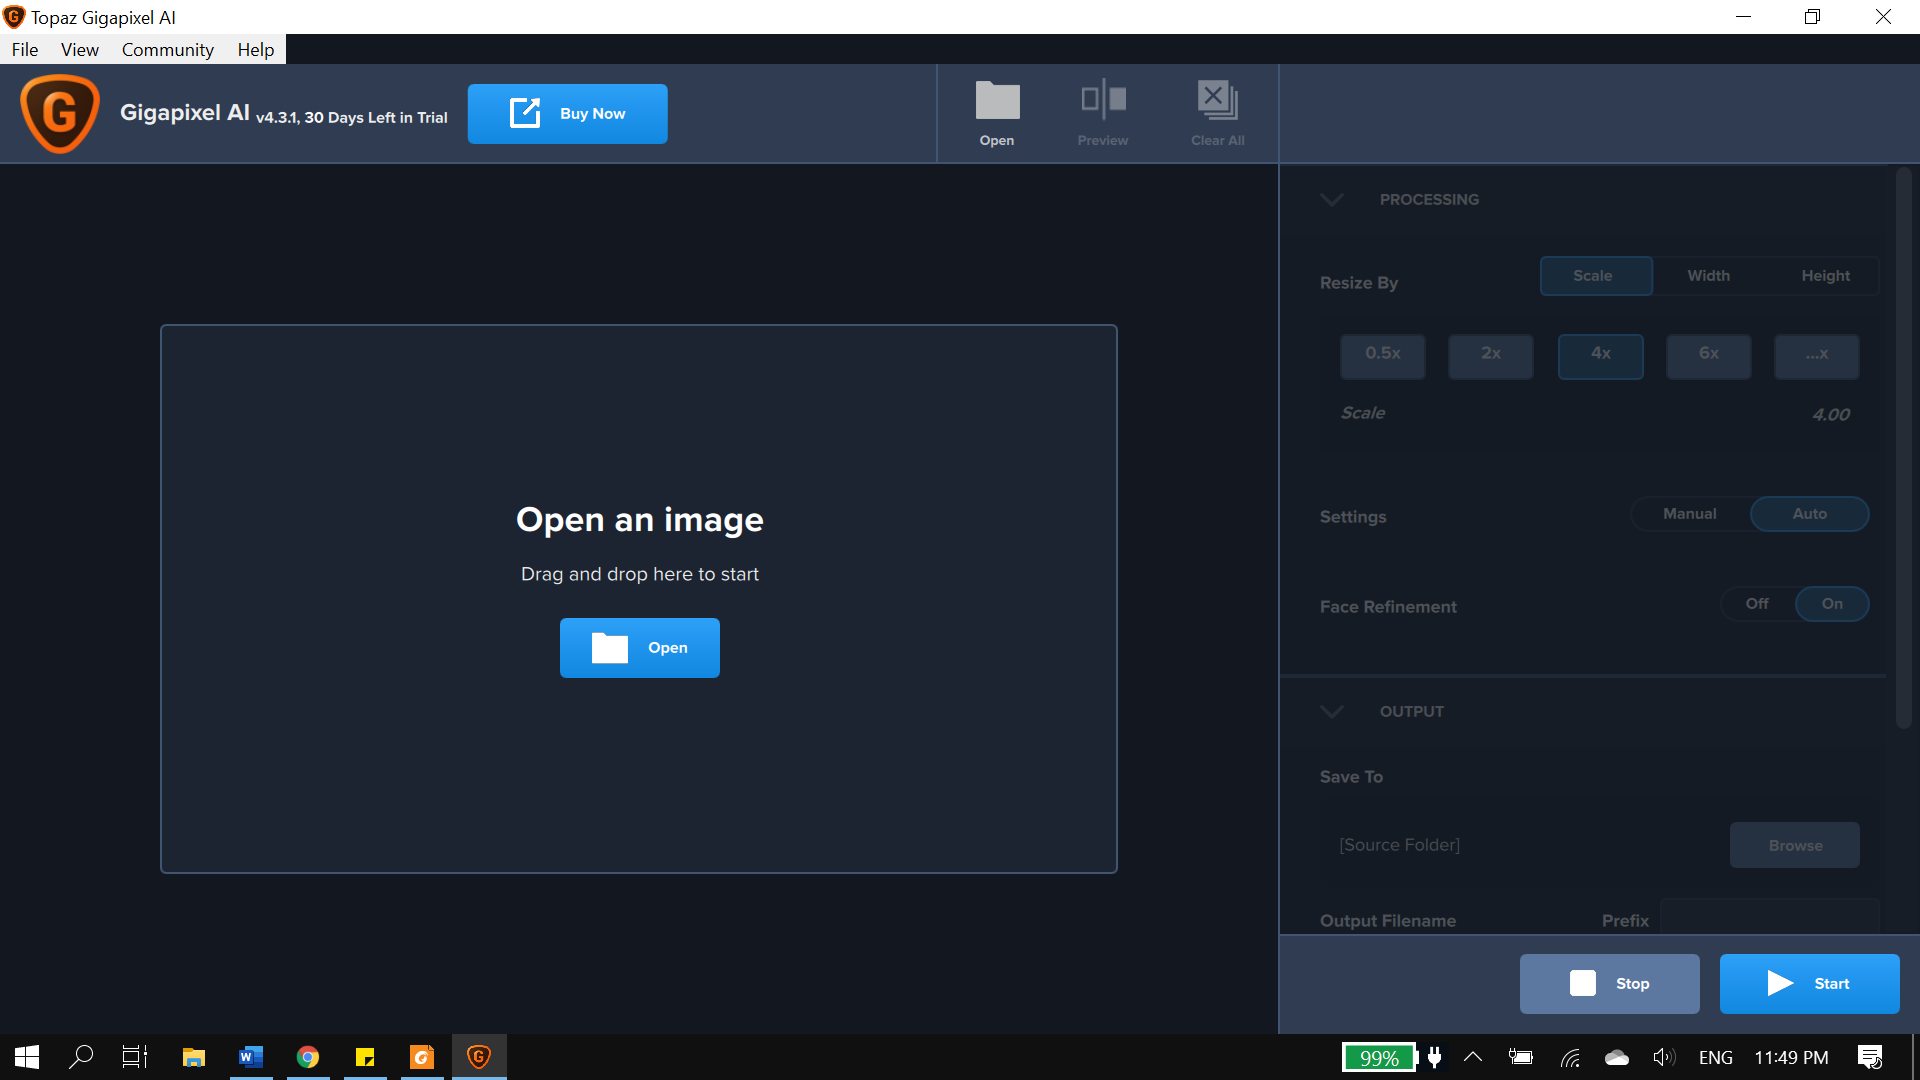Screen dimensions: 1920x1080
Task: Open the notification center icon
Action: click(x=1870, y=1057)
